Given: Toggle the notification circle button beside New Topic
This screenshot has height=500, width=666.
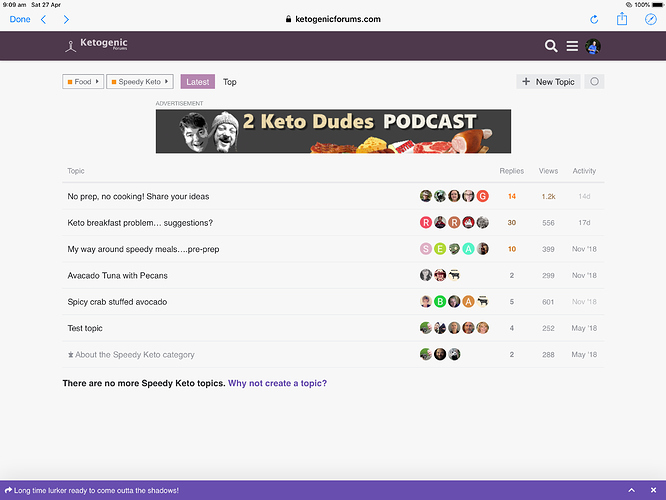Looking at the screenshot, I should pyautogui.click(x=594, y=82).
